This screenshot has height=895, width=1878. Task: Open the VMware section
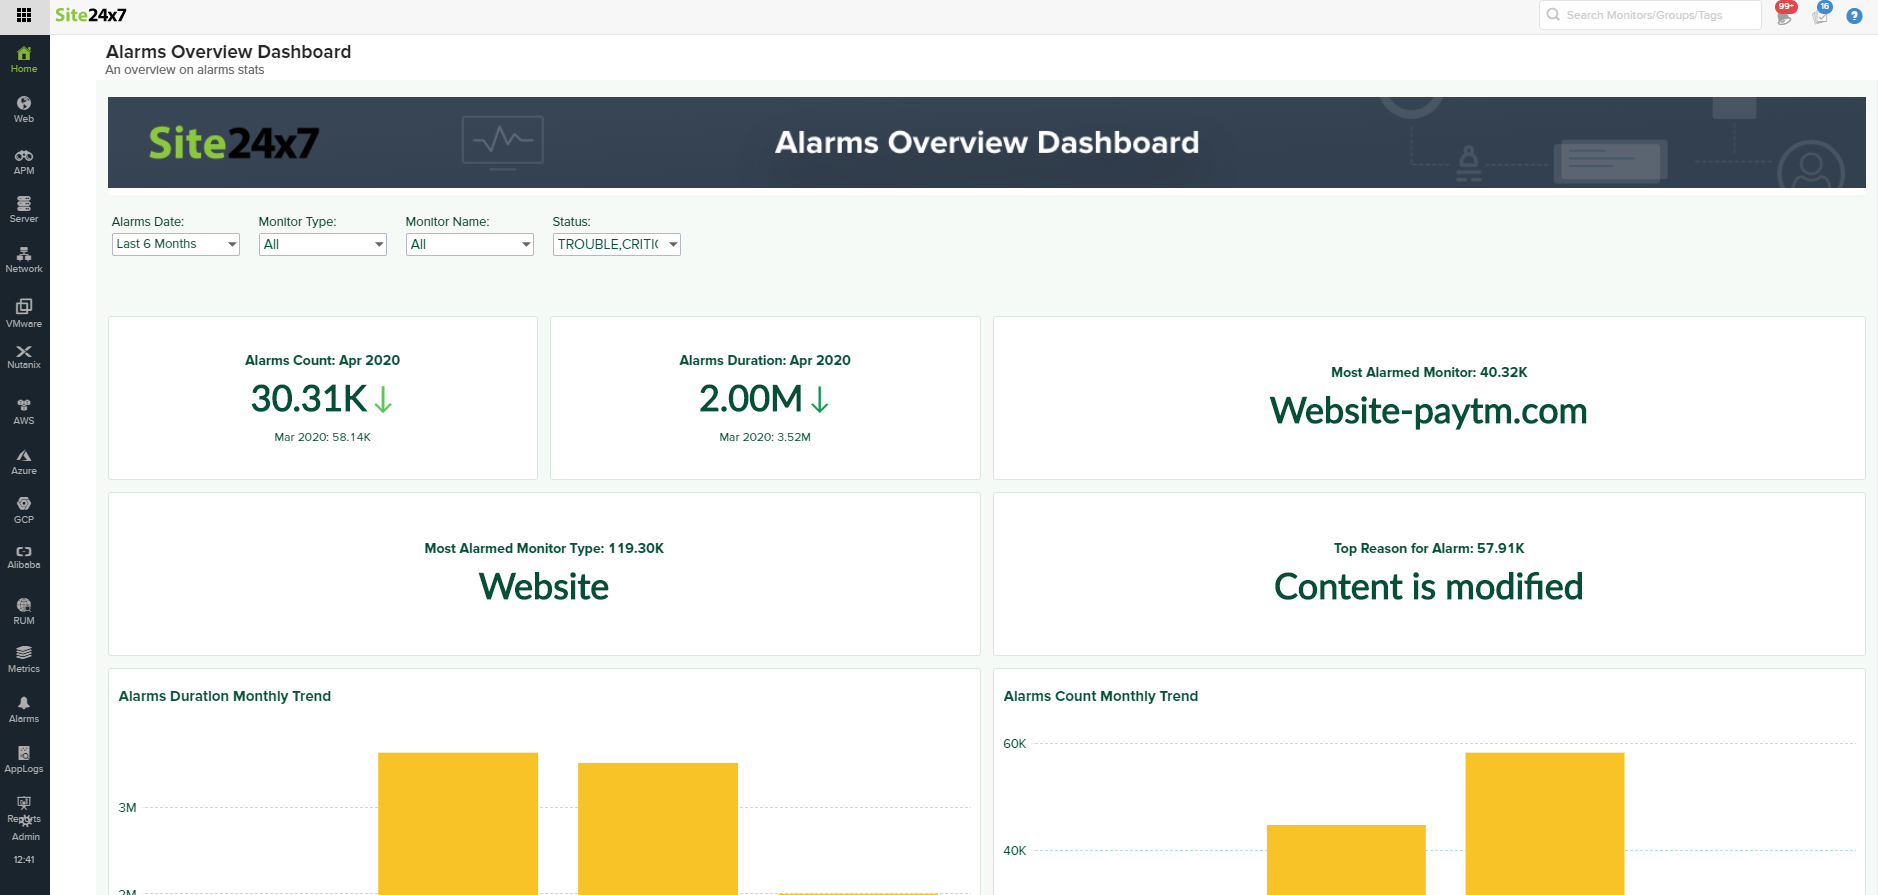24,313
